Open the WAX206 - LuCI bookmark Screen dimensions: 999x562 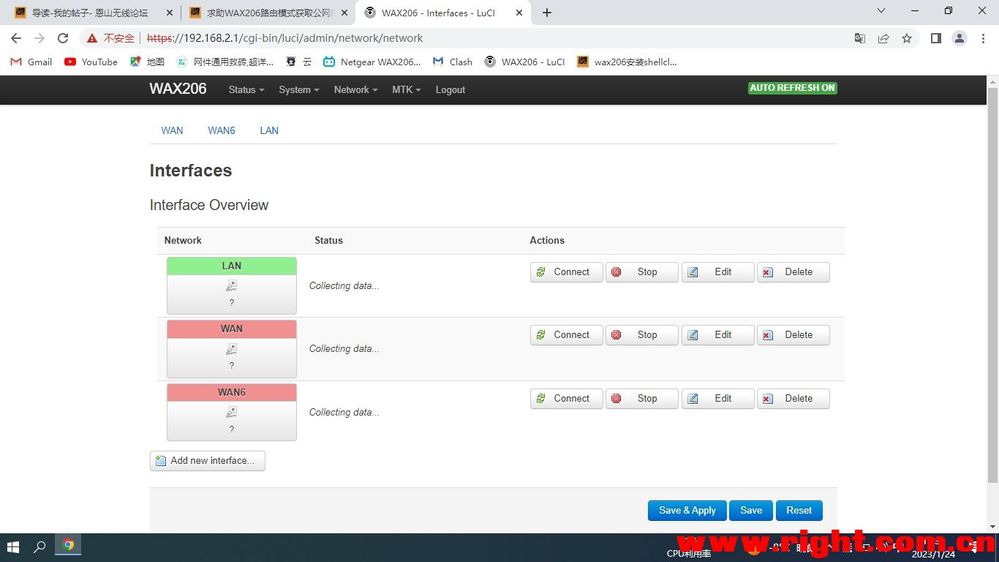pyautogui.click(x=525, y=62)
